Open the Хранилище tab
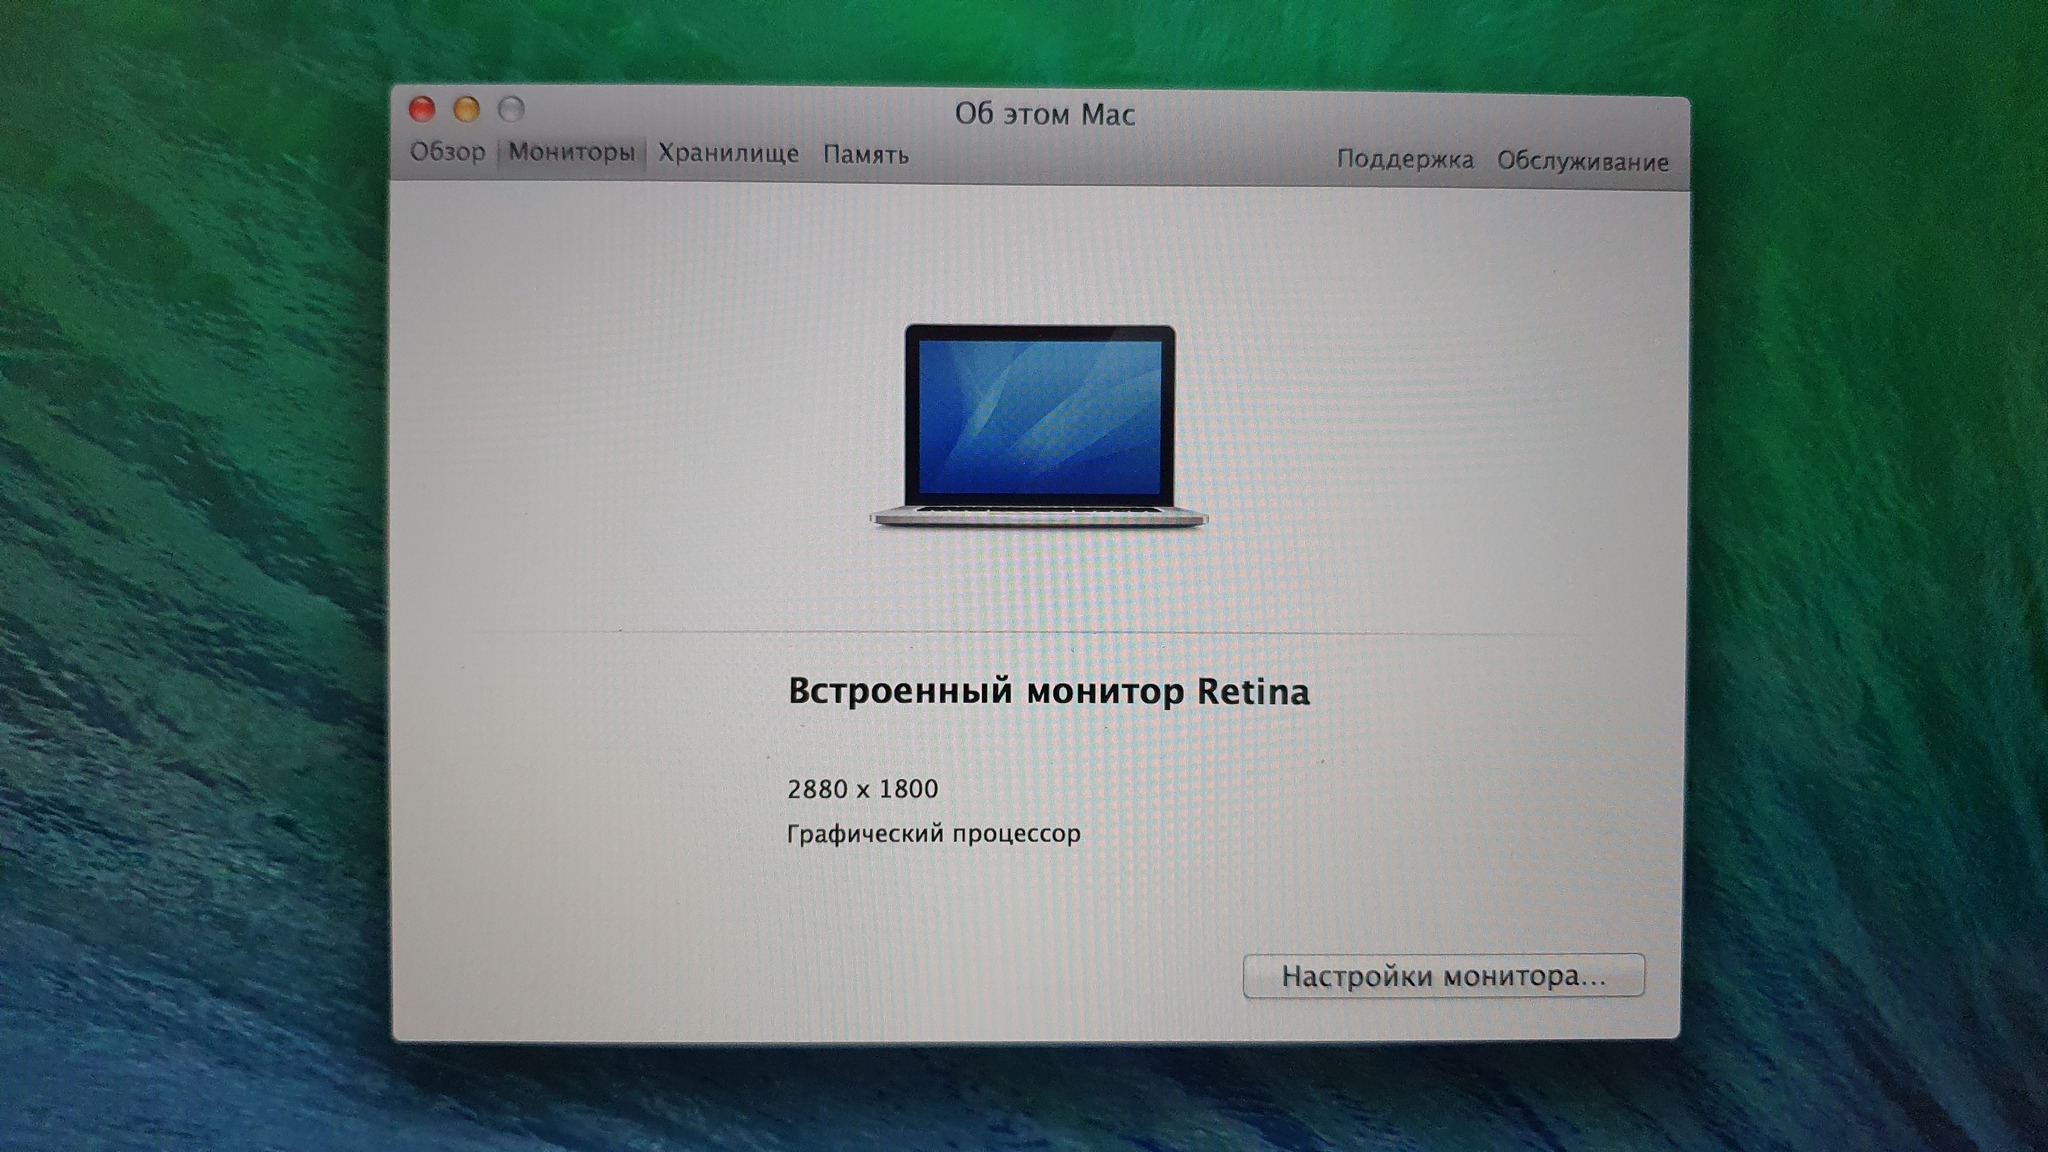The image size is (2048, 1152). [x=728, y=154]
